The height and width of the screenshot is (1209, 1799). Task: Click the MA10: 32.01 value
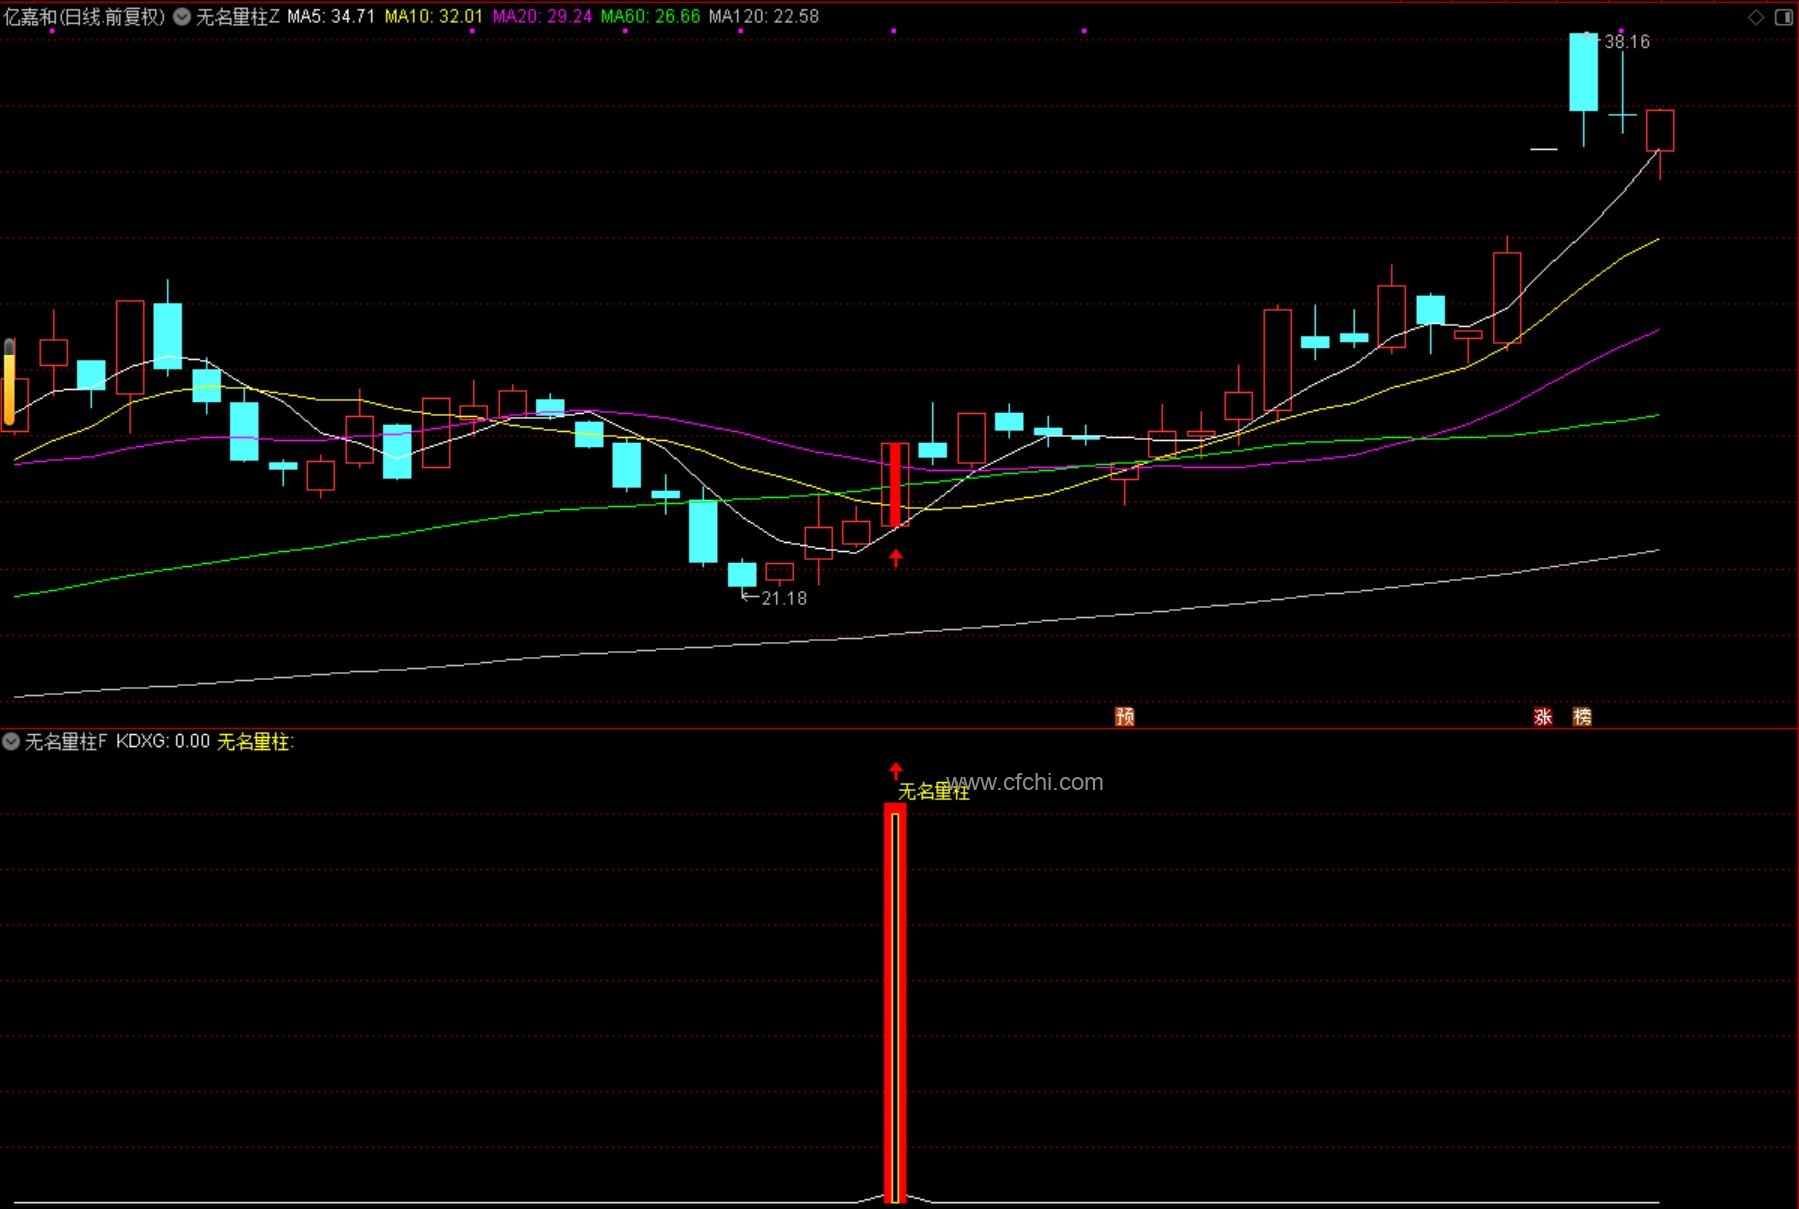(434, 16)
